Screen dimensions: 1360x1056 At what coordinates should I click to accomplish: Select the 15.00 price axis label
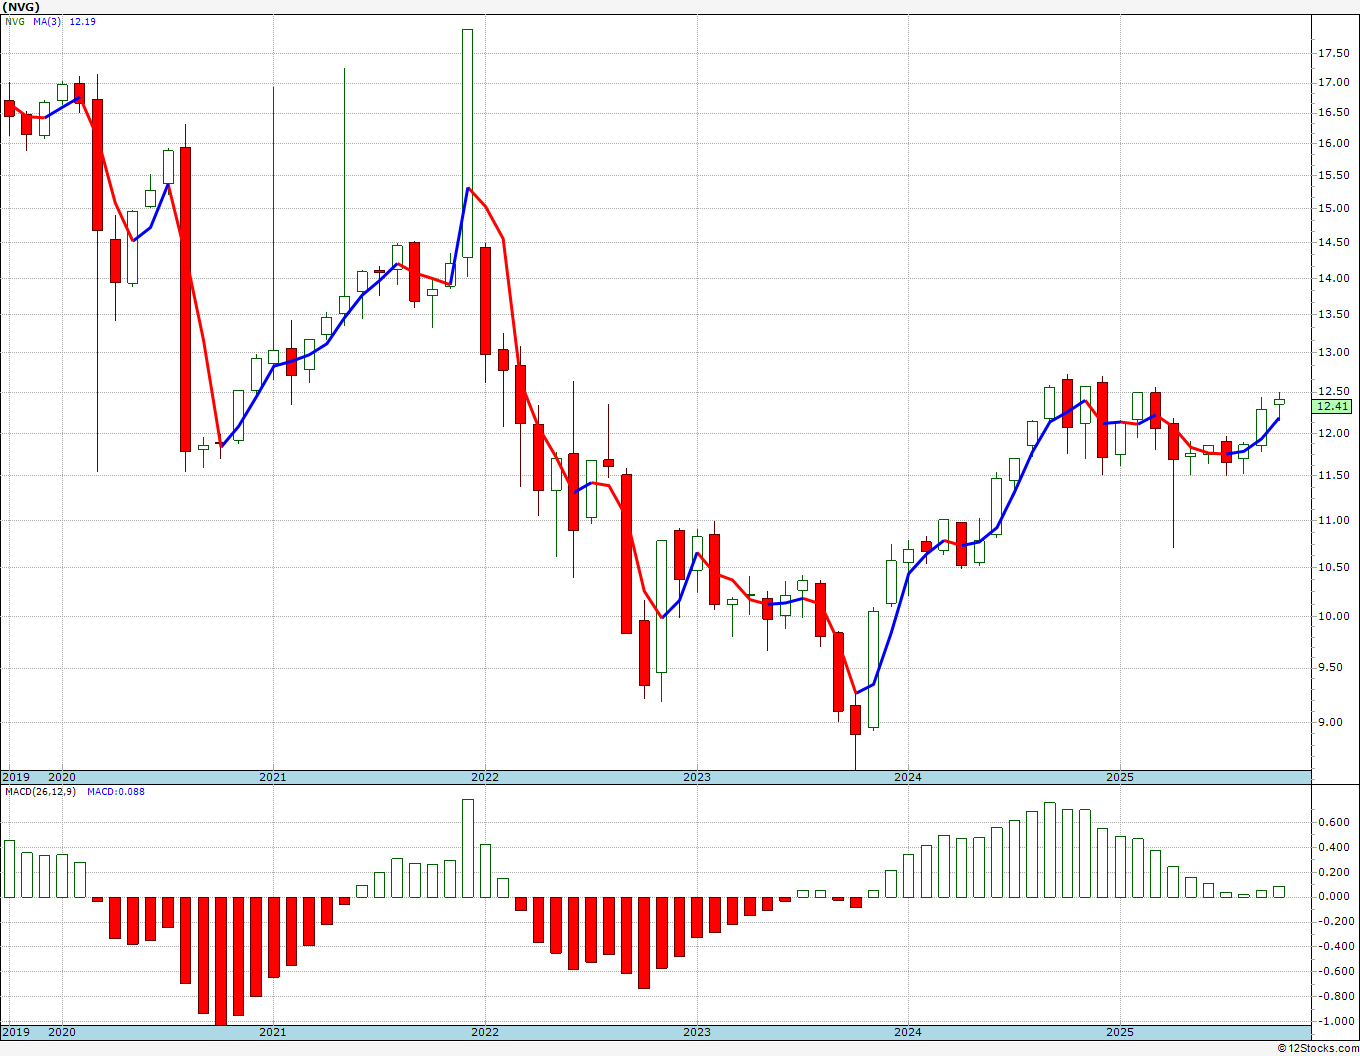click(1333, 209)
